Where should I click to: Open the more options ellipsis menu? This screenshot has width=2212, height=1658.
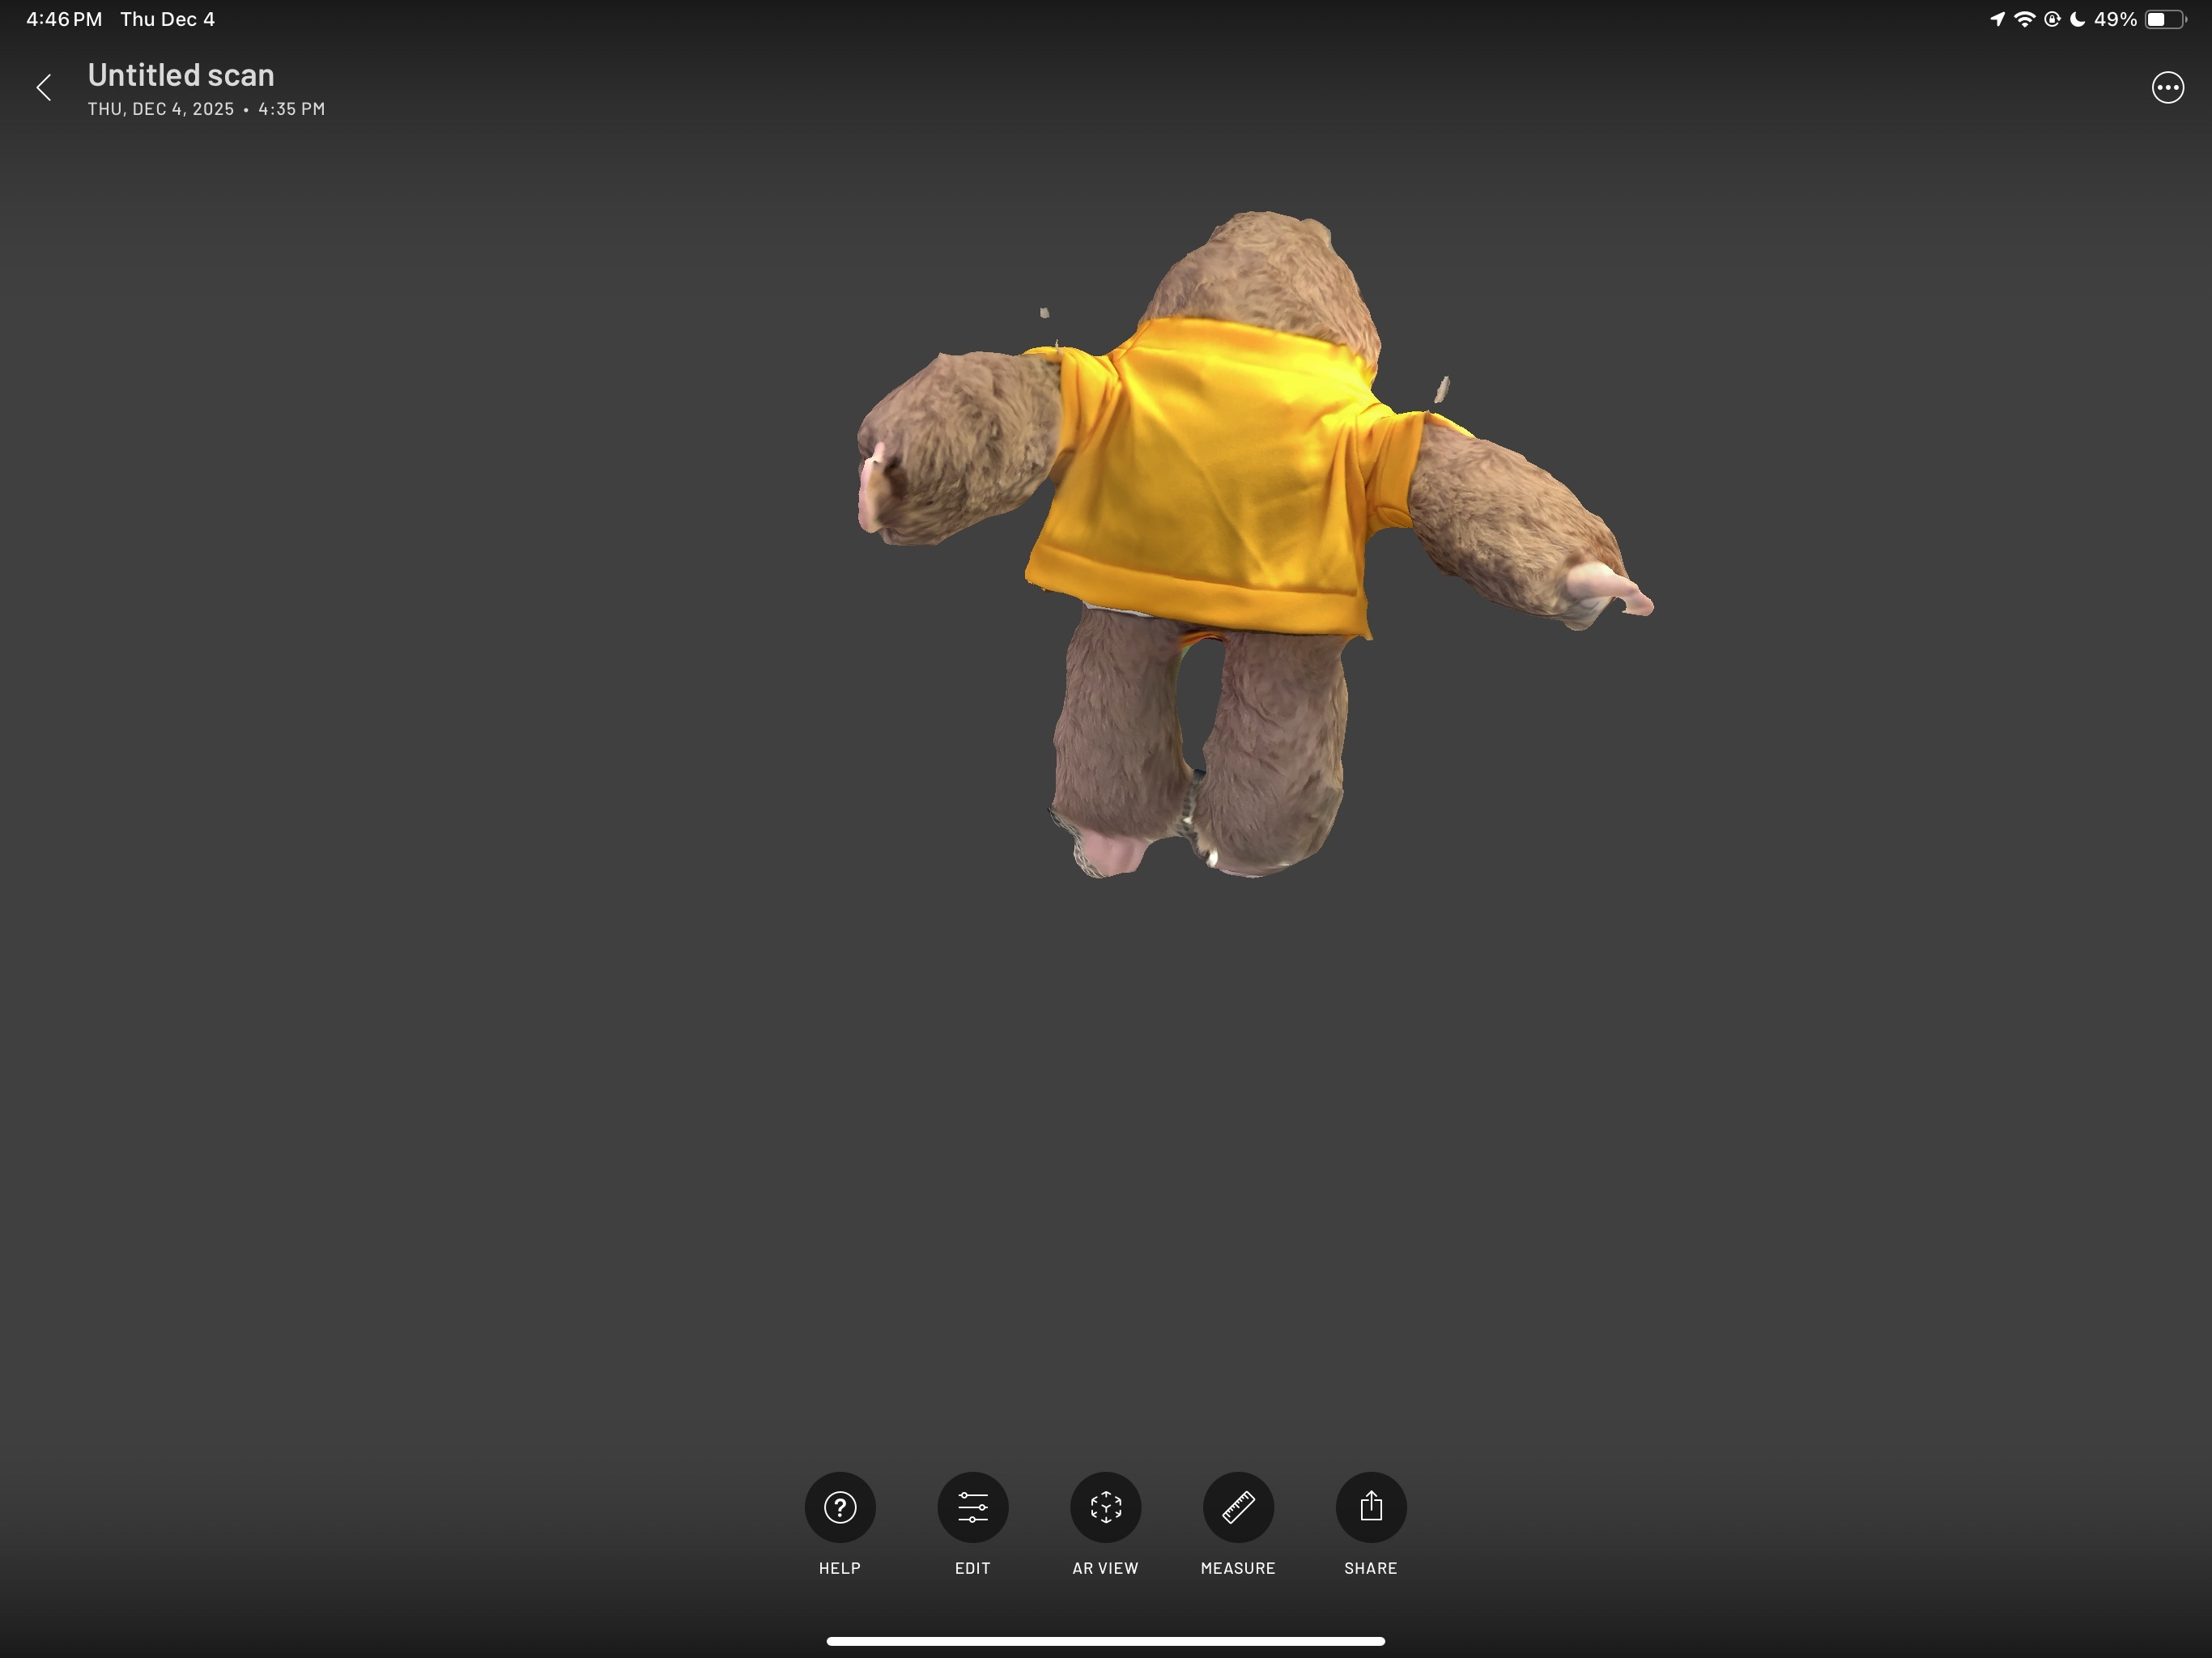click(x=2168, y=88)
